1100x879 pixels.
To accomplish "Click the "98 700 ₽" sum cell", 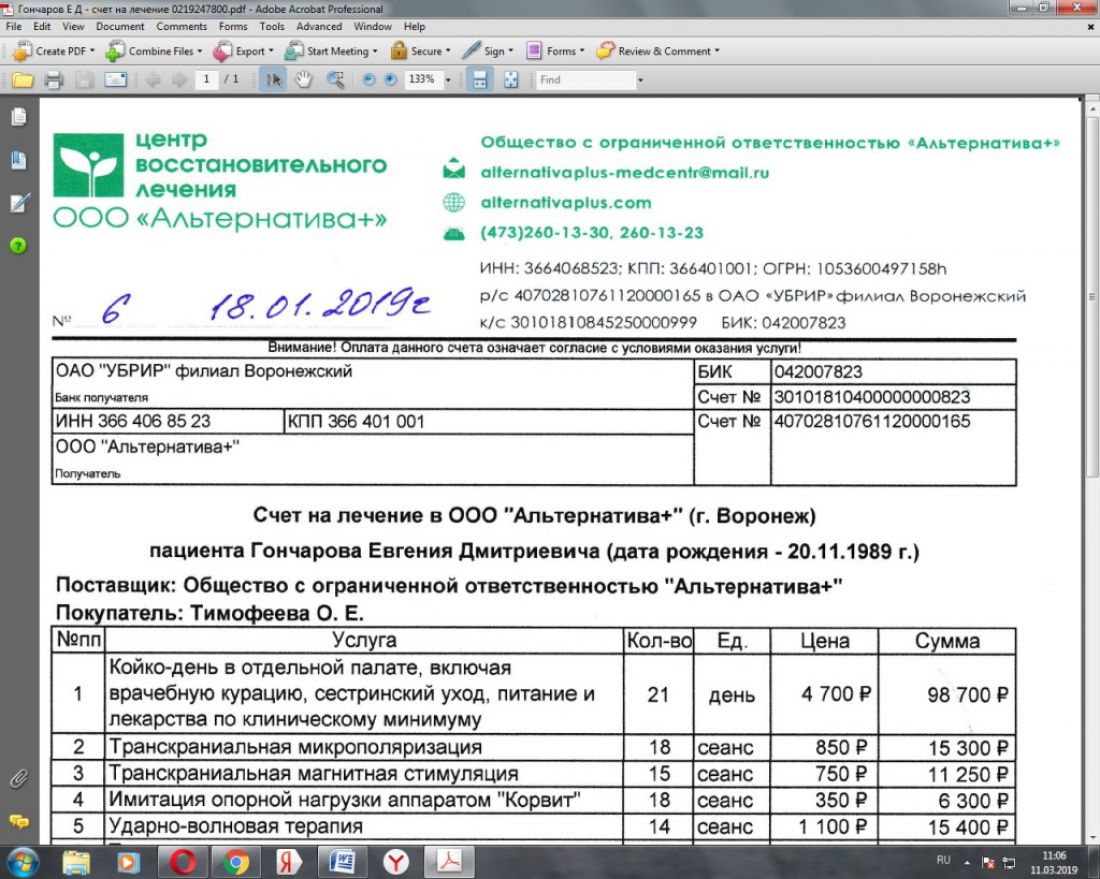I will point(946,695).
